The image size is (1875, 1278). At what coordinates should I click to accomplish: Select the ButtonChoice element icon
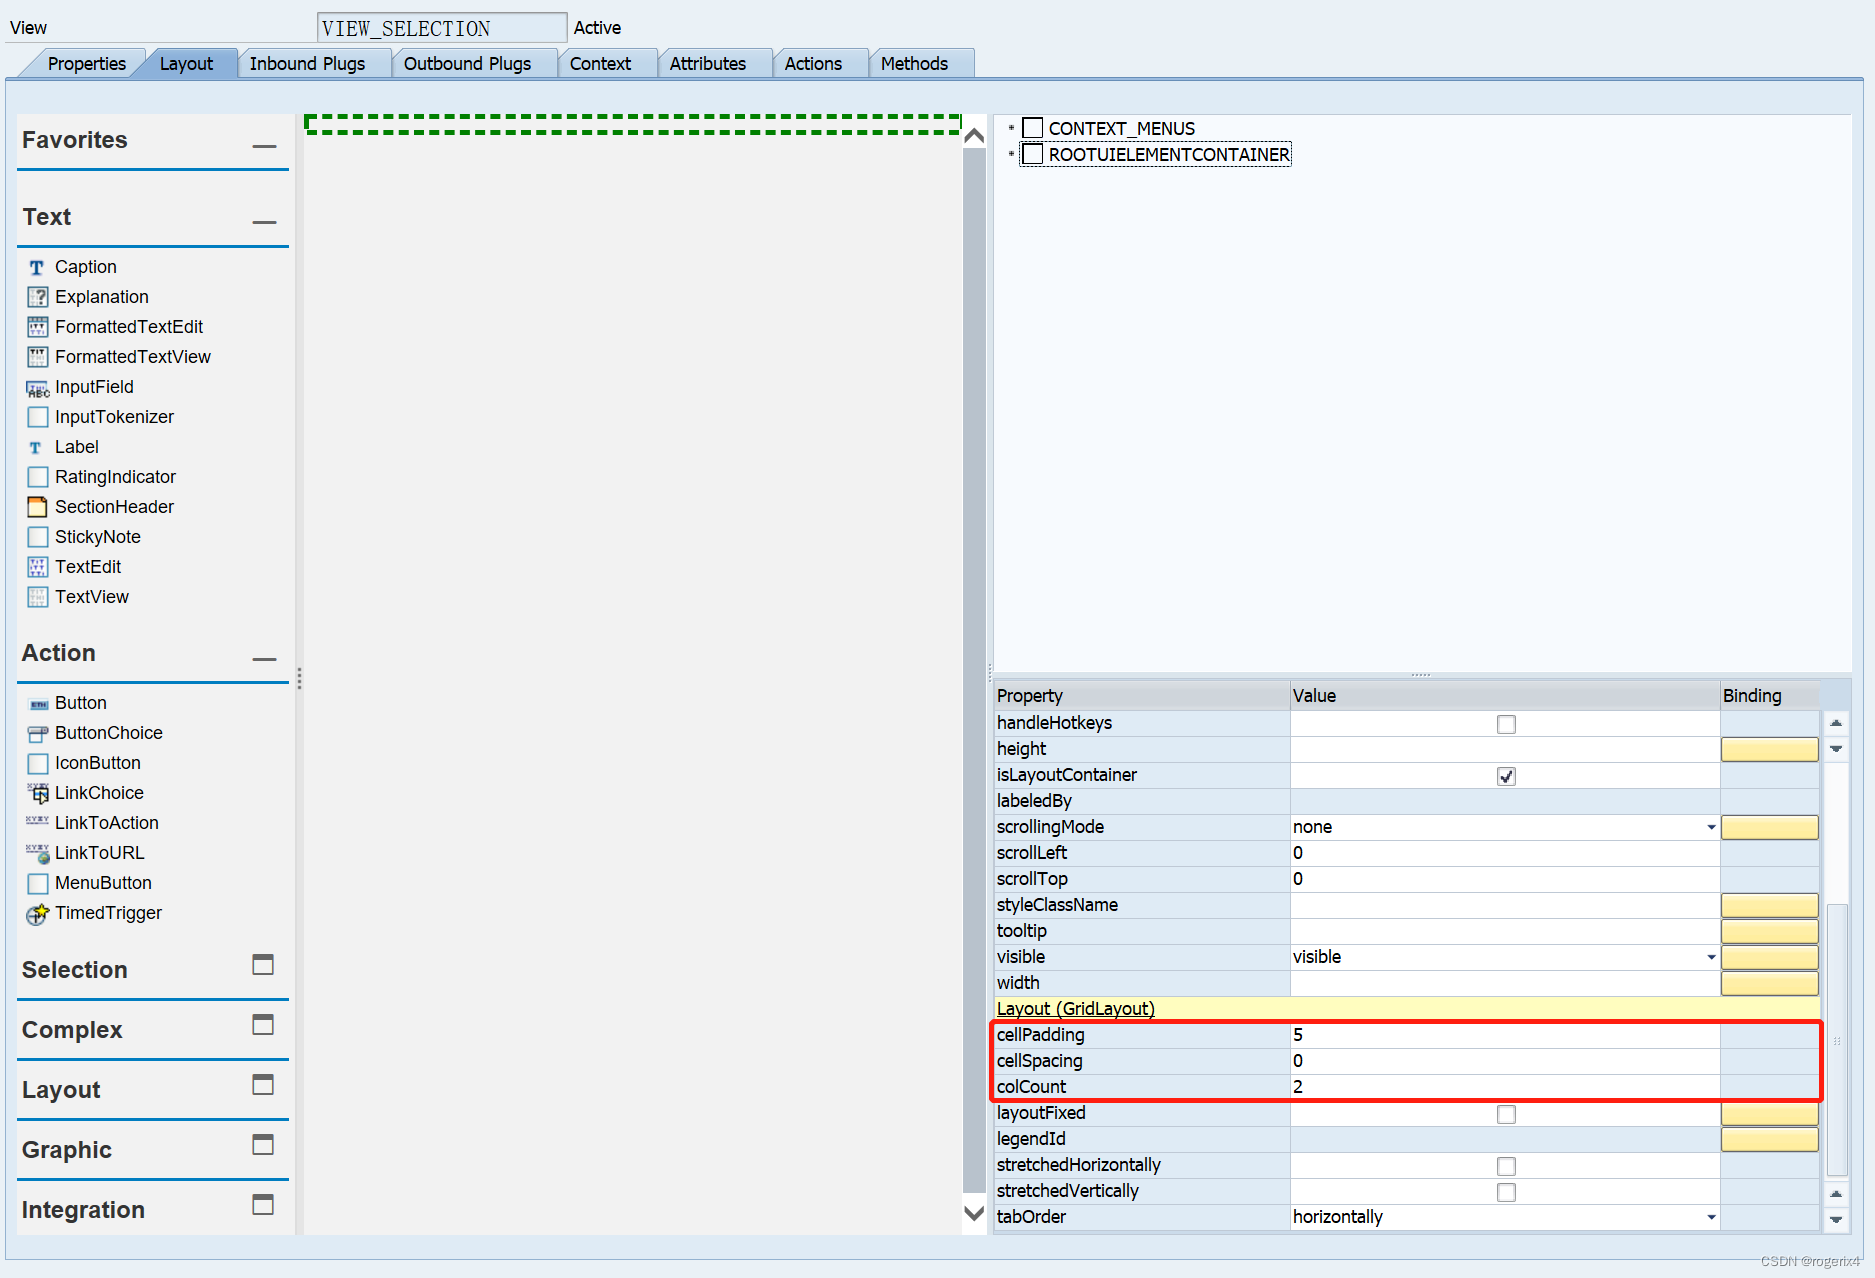point(37,733)
